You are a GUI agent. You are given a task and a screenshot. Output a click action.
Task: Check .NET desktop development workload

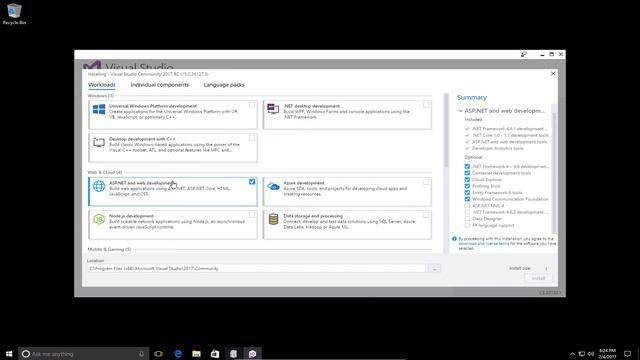[x=426, y=105]
